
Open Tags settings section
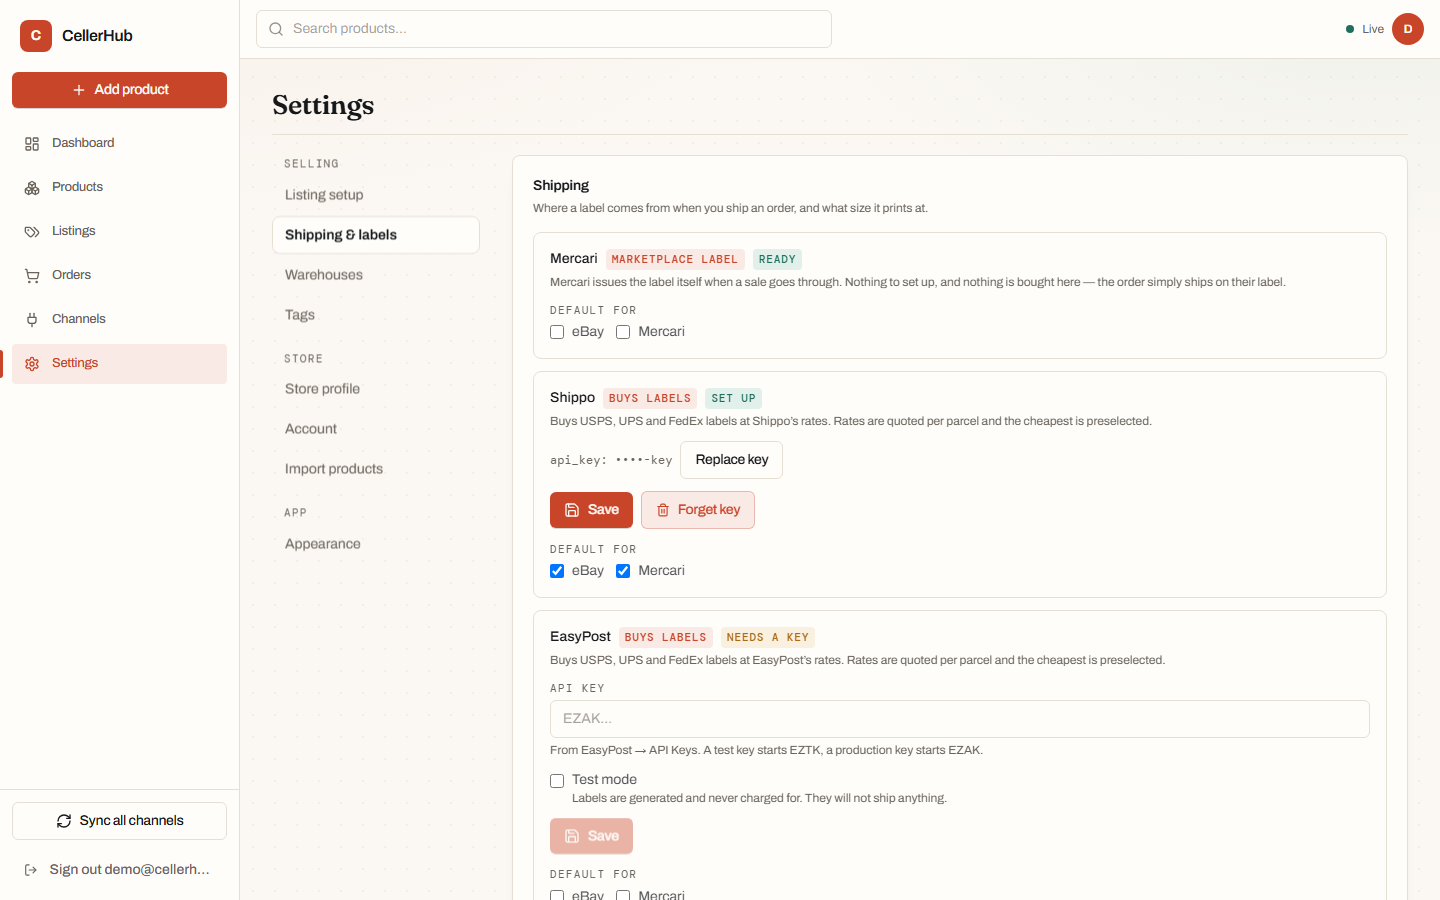(x=376, y=315)
